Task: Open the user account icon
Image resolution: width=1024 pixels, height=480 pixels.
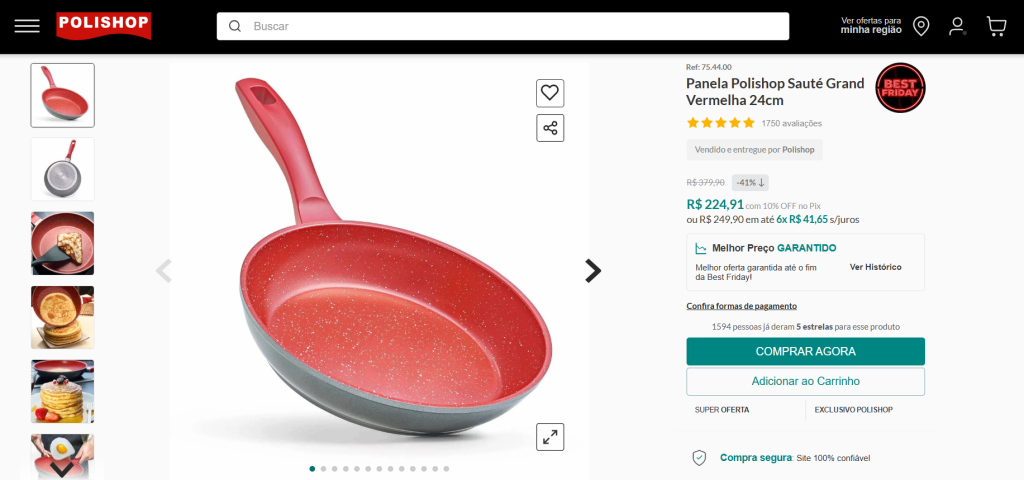Action: click(x=957, y=26)
